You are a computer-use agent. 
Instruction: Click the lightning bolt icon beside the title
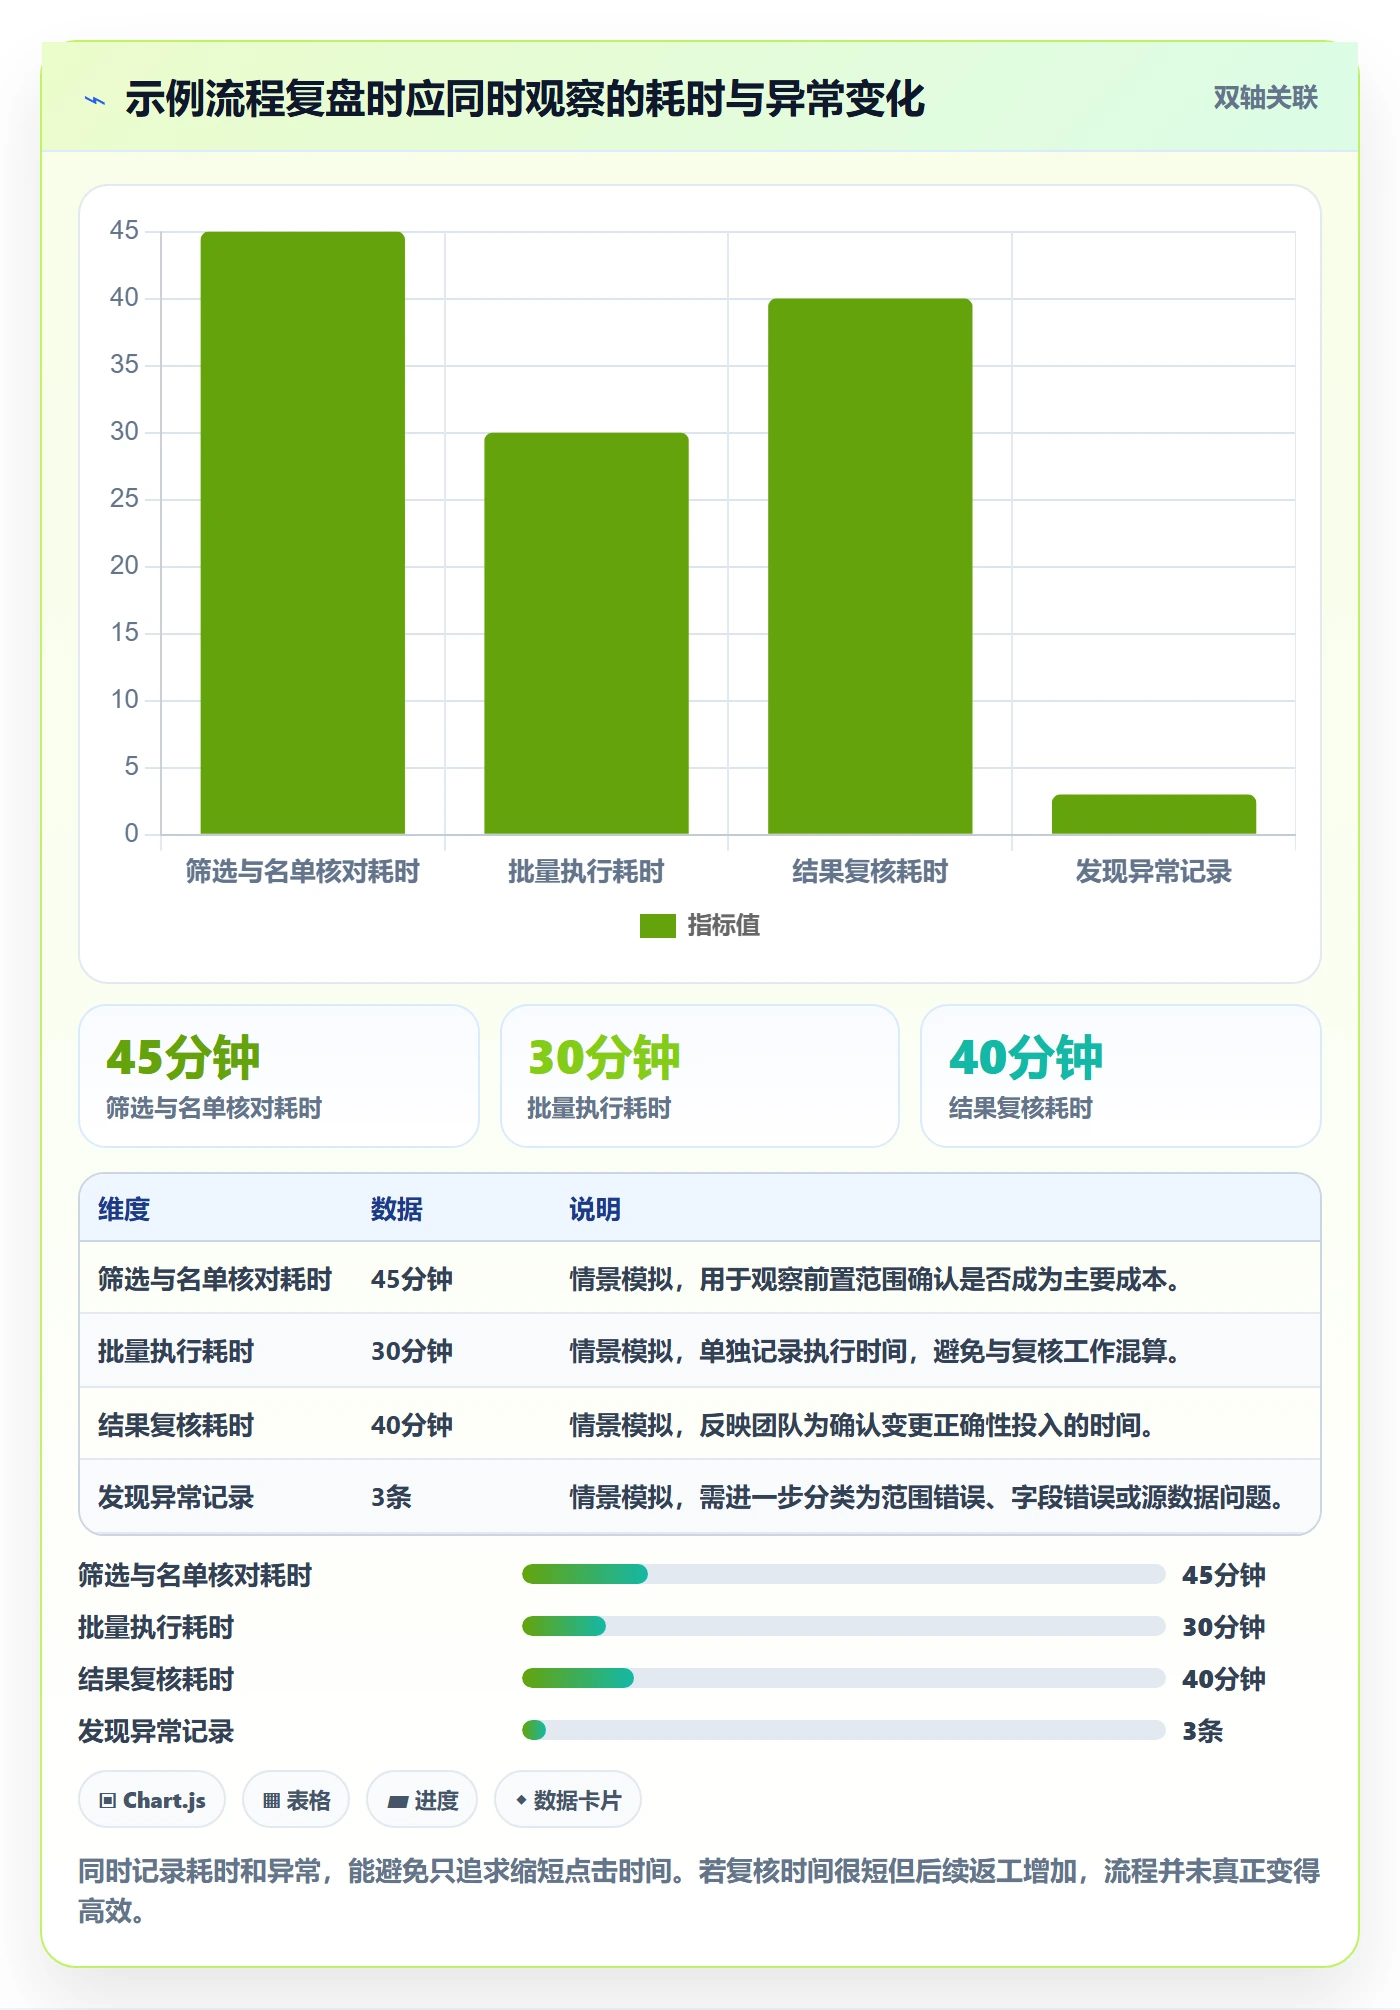pyautogui.click(x=95, y=100)
